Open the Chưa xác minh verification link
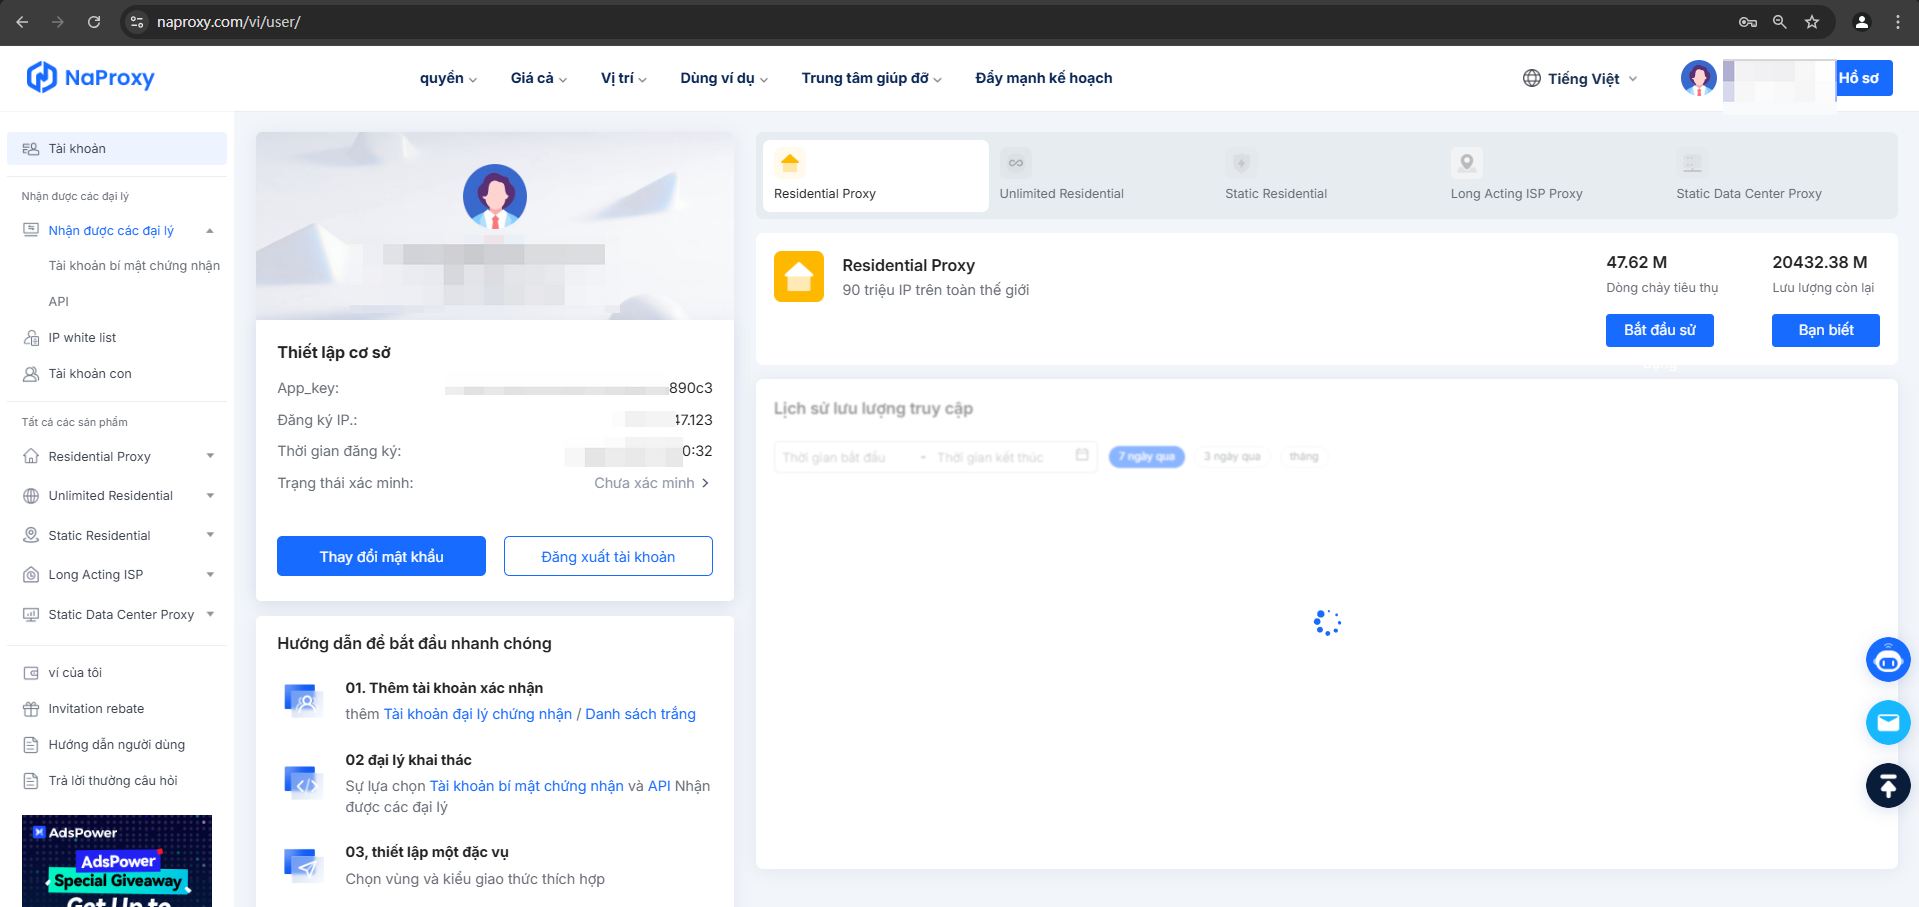This screenshot has height=907, width=1919. (x=652, y=483)
